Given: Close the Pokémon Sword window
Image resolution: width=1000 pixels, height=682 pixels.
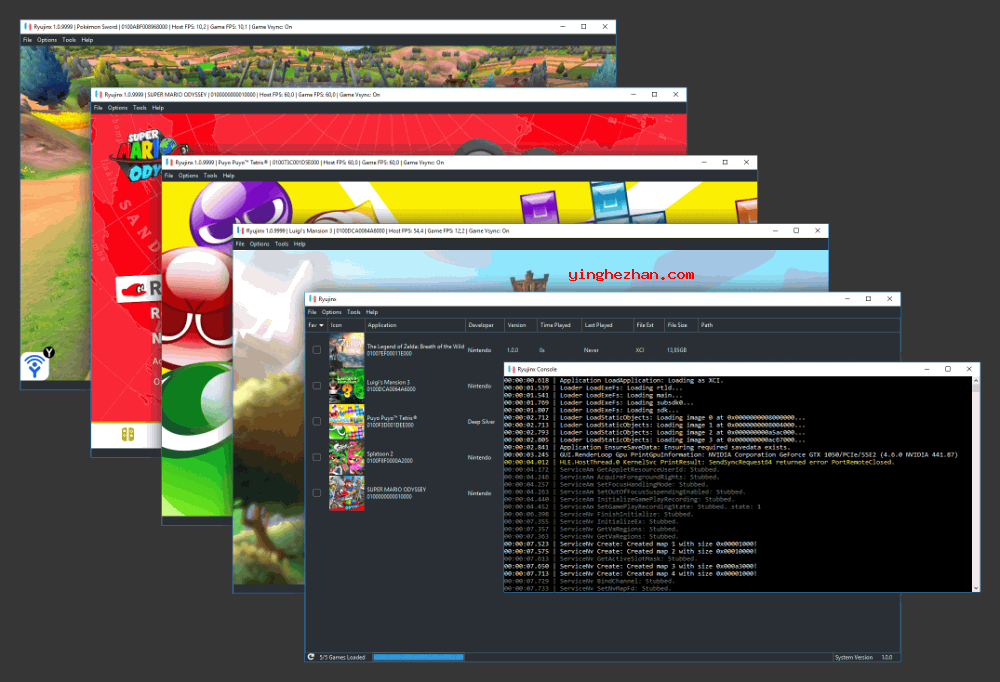Looking at the screenshot, I should tap(605, 27).
